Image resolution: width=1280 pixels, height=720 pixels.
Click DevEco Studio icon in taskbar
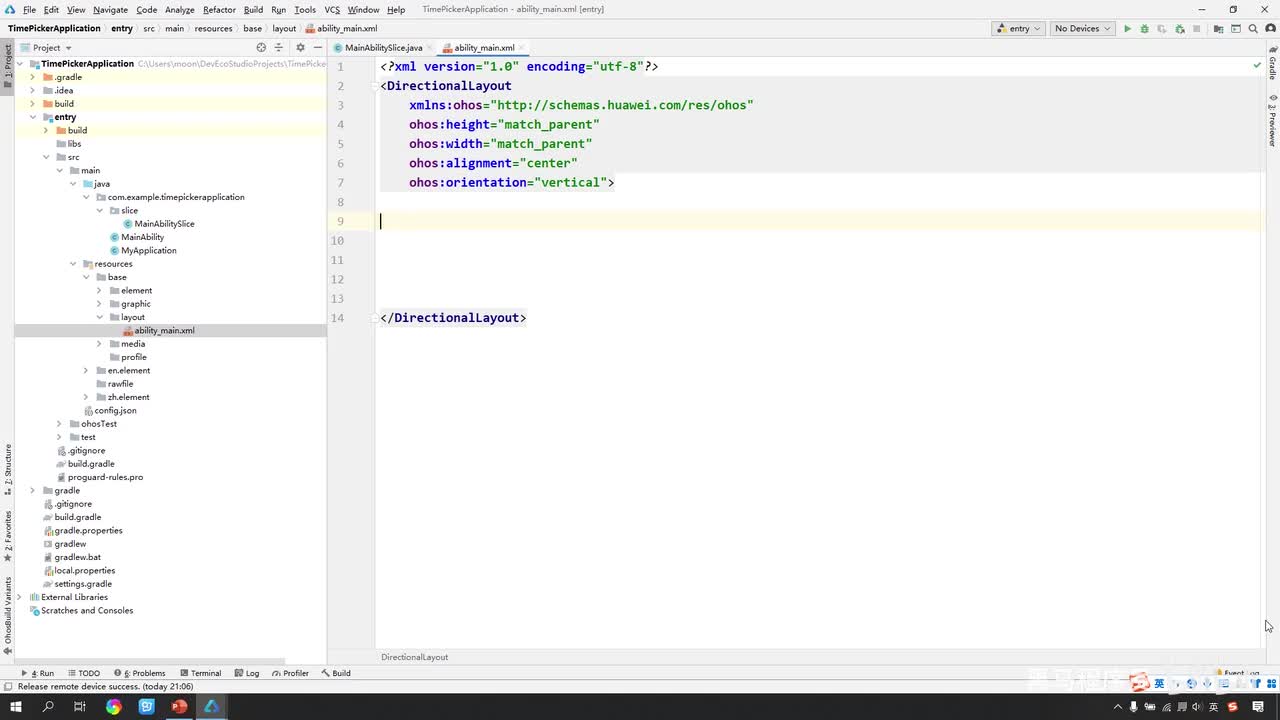(x=212, y=707)
